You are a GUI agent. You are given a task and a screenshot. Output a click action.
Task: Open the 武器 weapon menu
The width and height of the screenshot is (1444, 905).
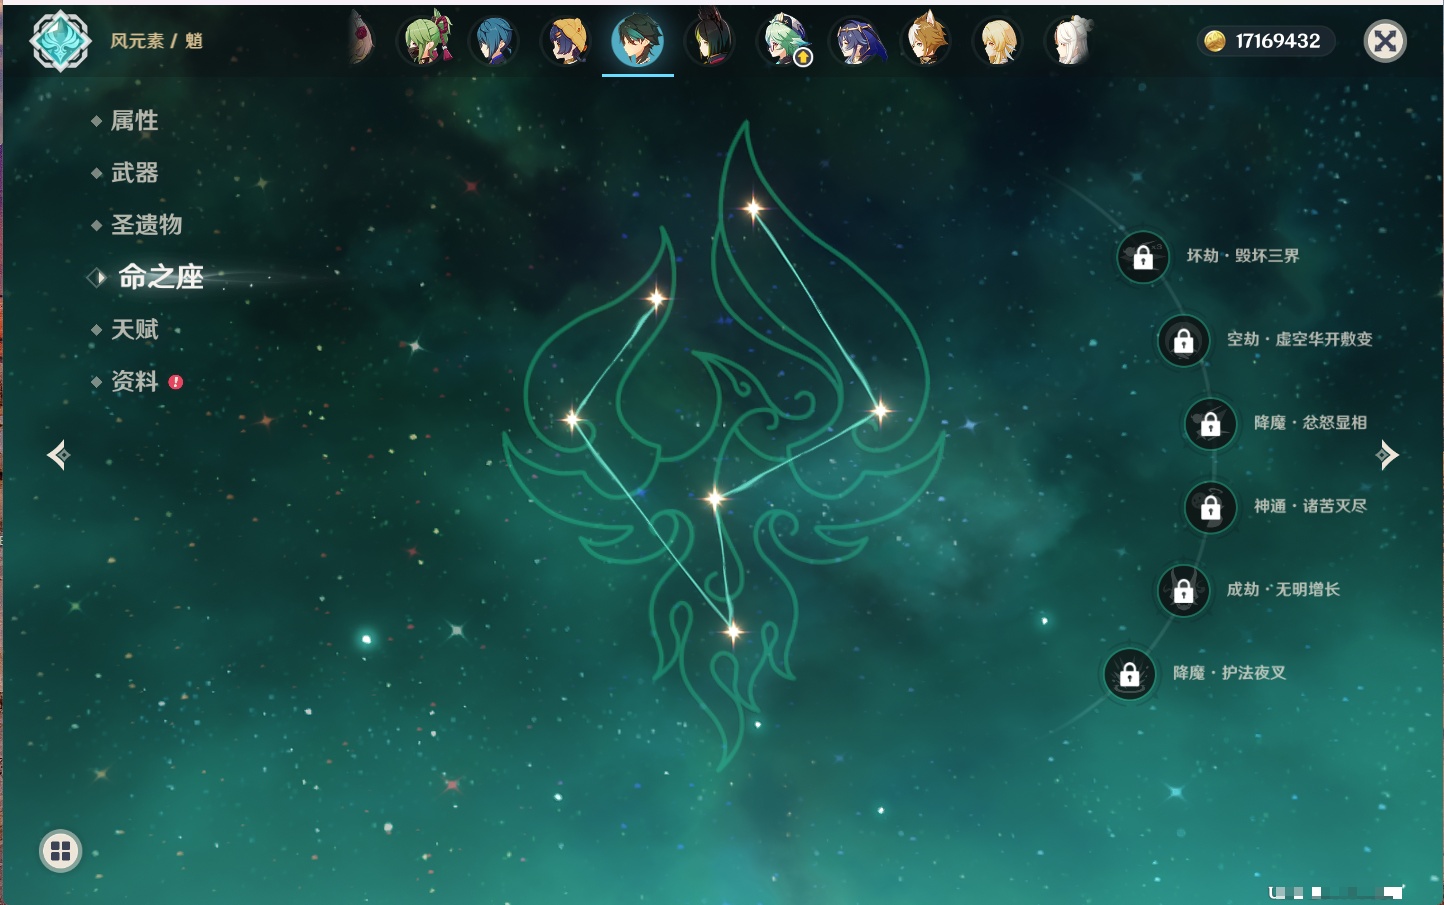click(134, 173)
